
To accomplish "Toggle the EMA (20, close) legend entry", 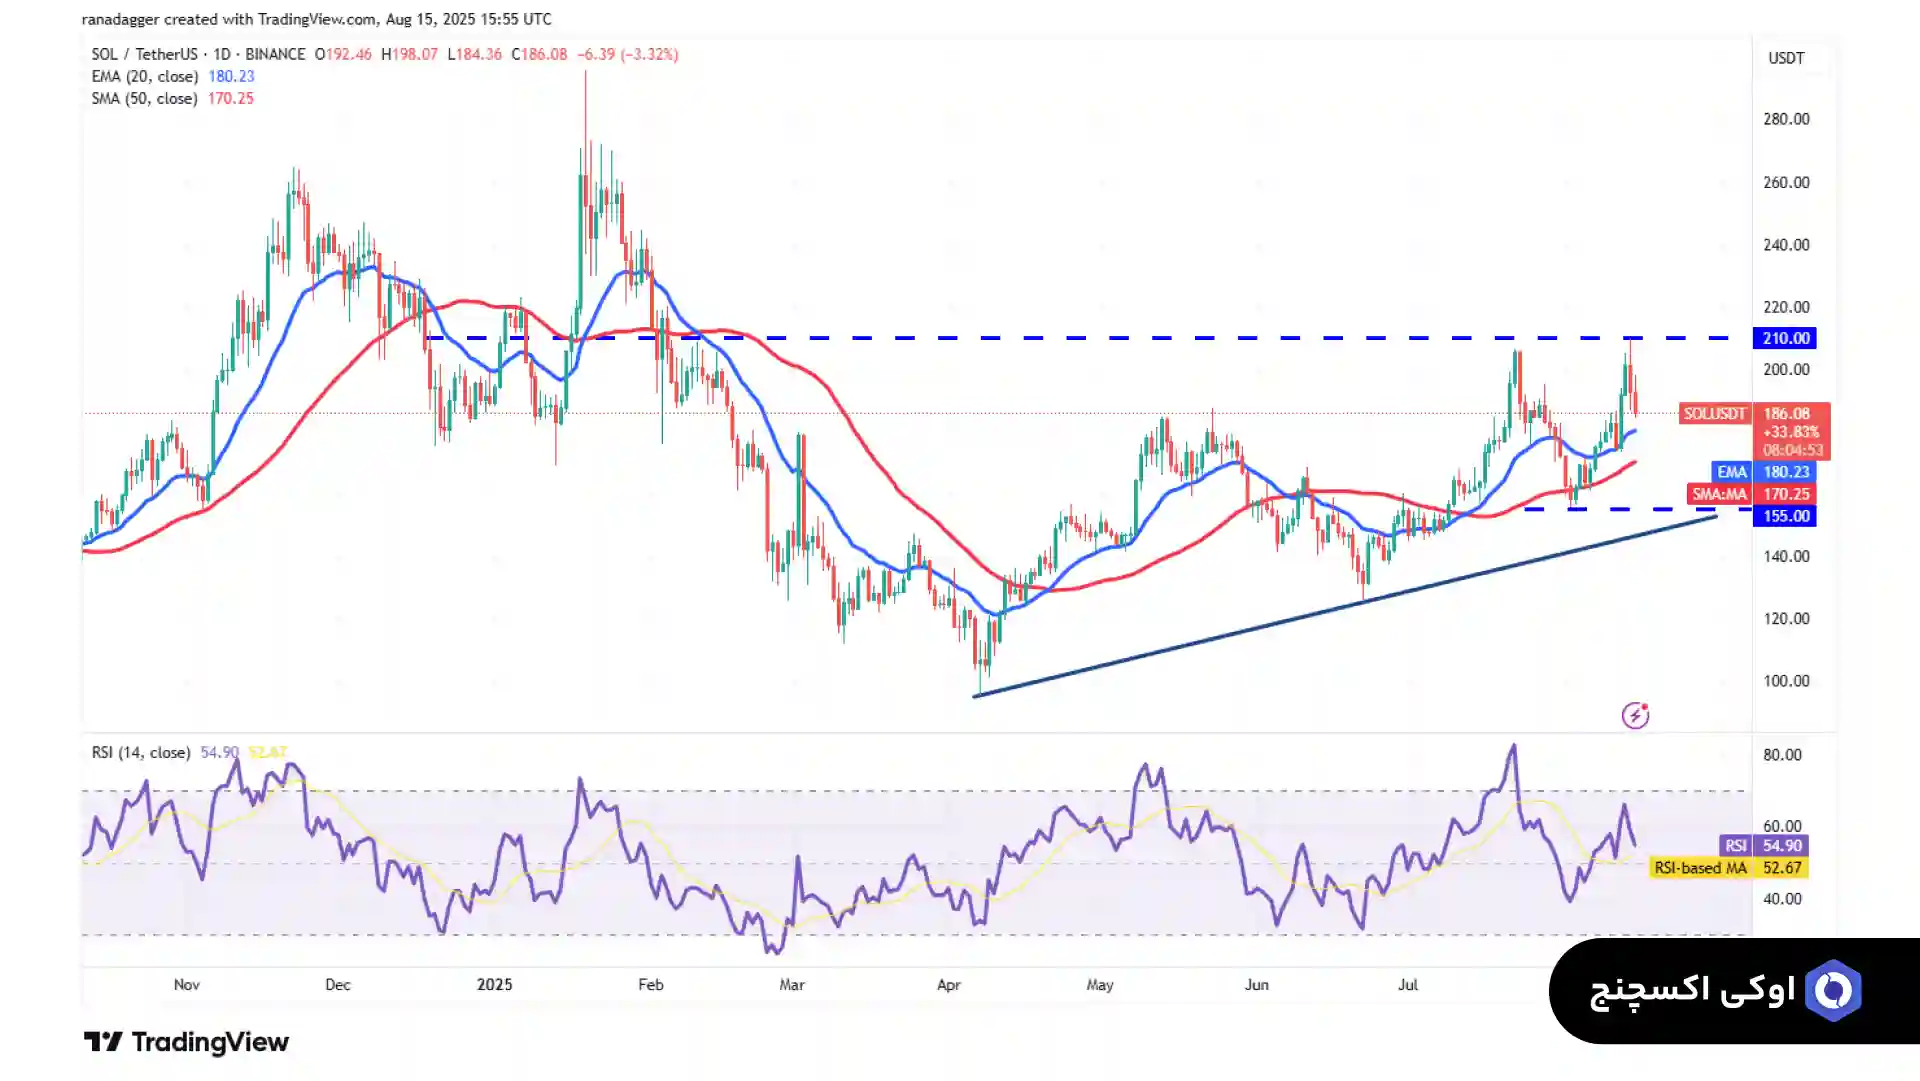I will point(144,76).
